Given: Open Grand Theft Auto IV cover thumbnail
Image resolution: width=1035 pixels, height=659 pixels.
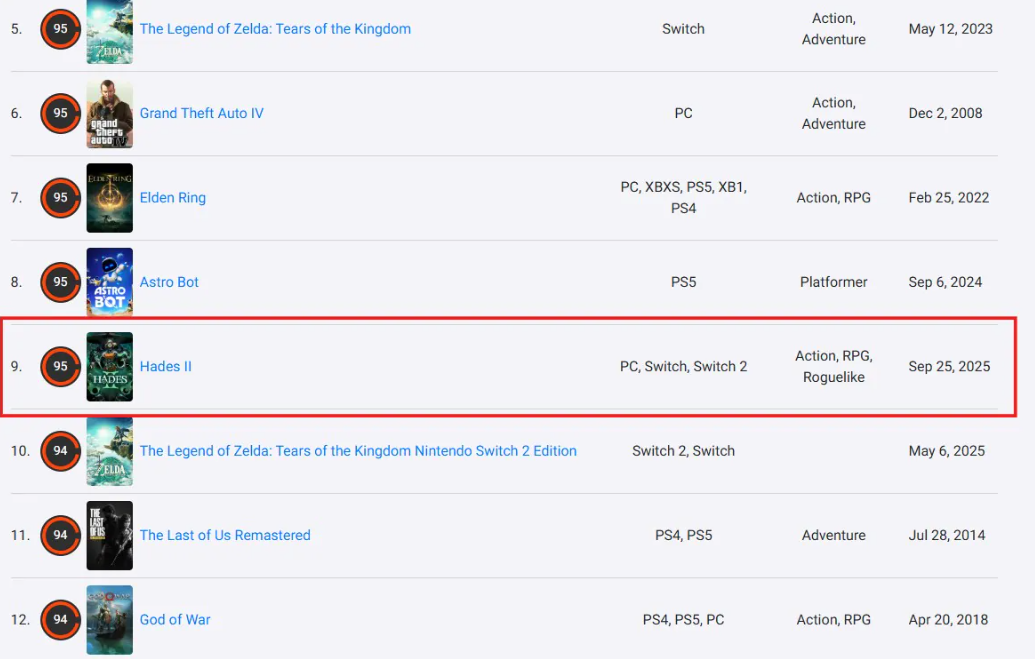Looking at the screenshot, I should (x=109, y=114).
